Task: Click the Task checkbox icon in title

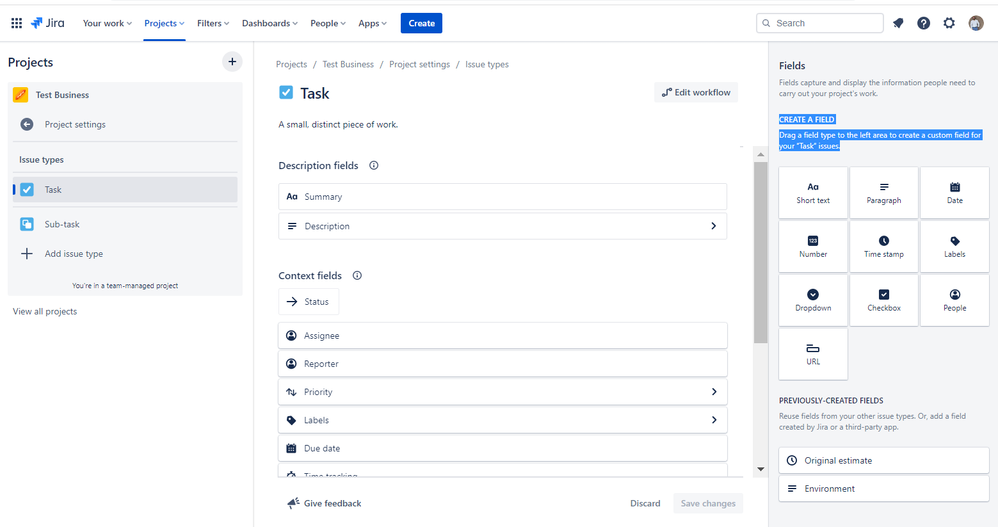Action: (286, 93)
